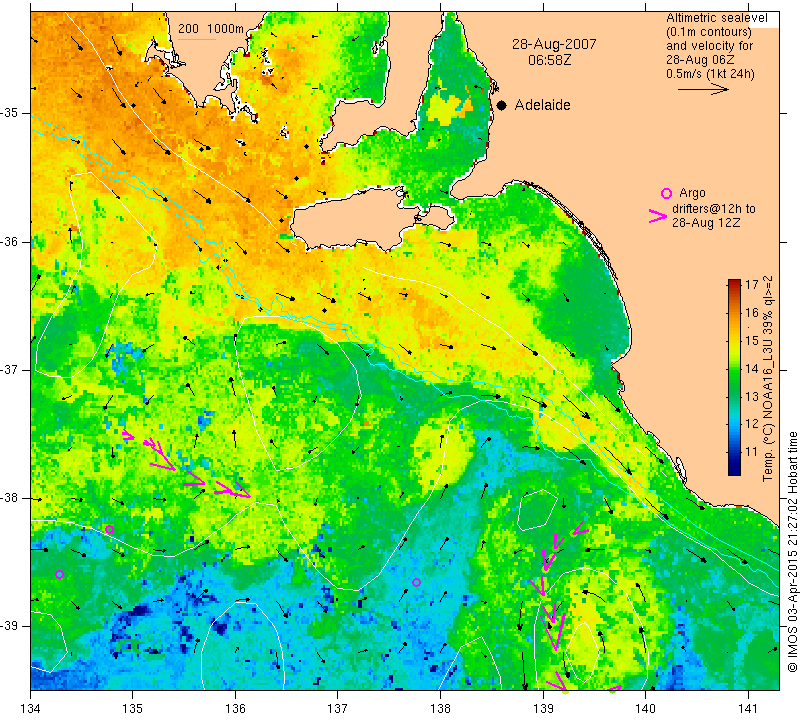Click longitude axis label 136
The width and height of the screenshot is (800, 720).
coord(235,709)
